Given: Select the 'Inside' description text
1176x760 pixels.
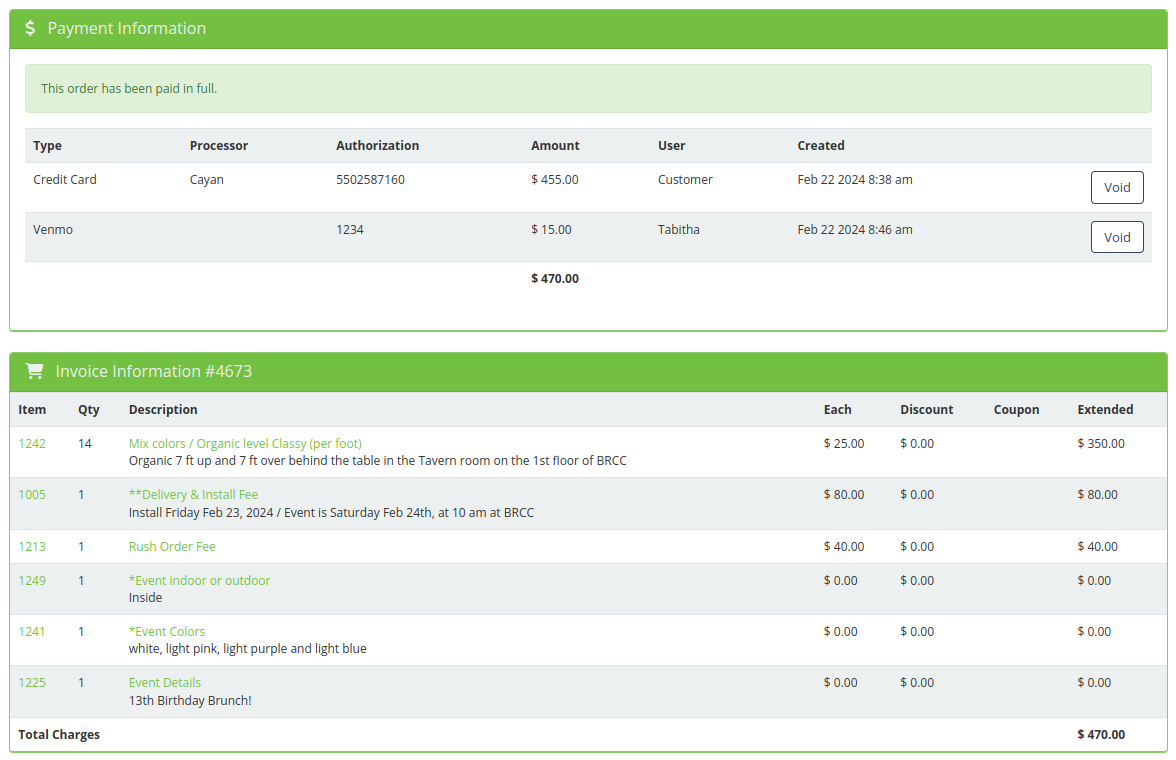Looking at the screenshot, I should (146, 597).
